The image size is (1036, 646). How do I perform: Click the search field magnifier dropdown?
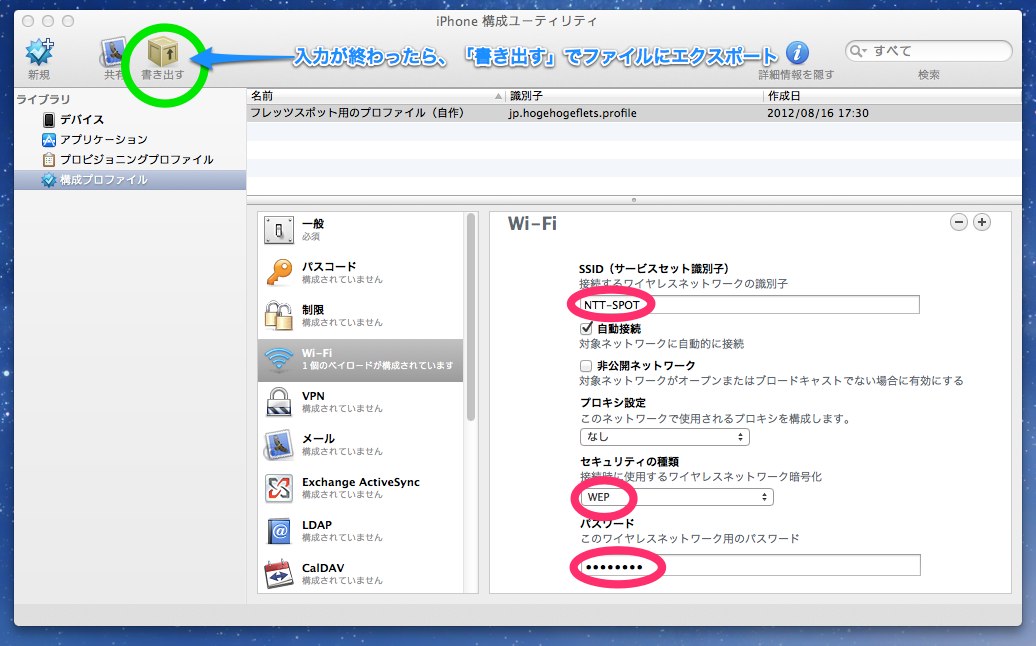[x=858, y=51]
